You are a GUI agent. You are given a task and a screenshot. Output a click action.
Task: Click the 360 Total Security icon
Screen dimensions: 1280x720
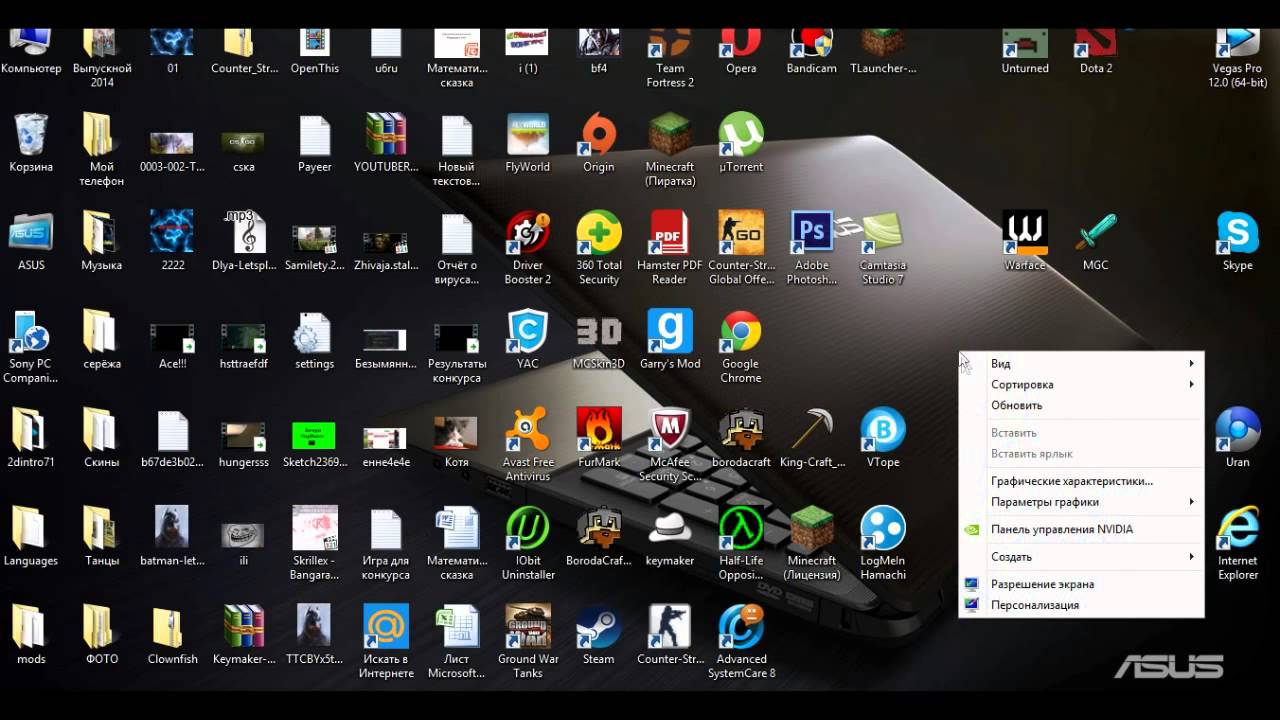(x=599, y=247)
